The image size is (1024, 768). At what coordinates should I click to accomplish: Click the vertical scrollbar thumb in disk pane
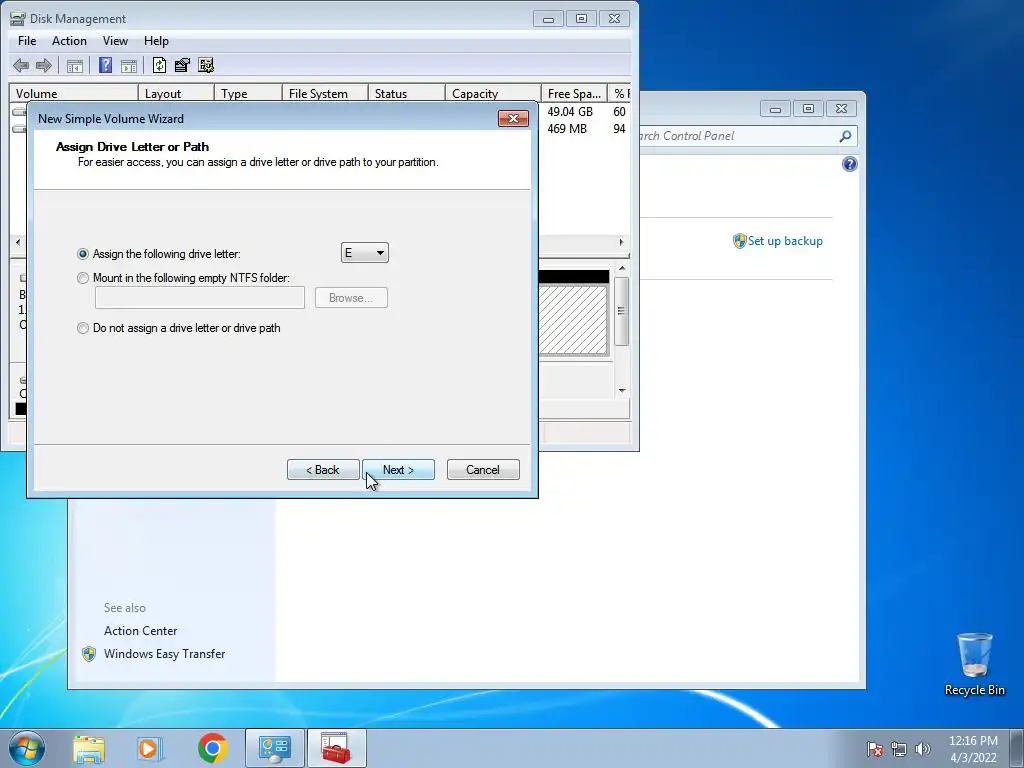click(621, 312)
